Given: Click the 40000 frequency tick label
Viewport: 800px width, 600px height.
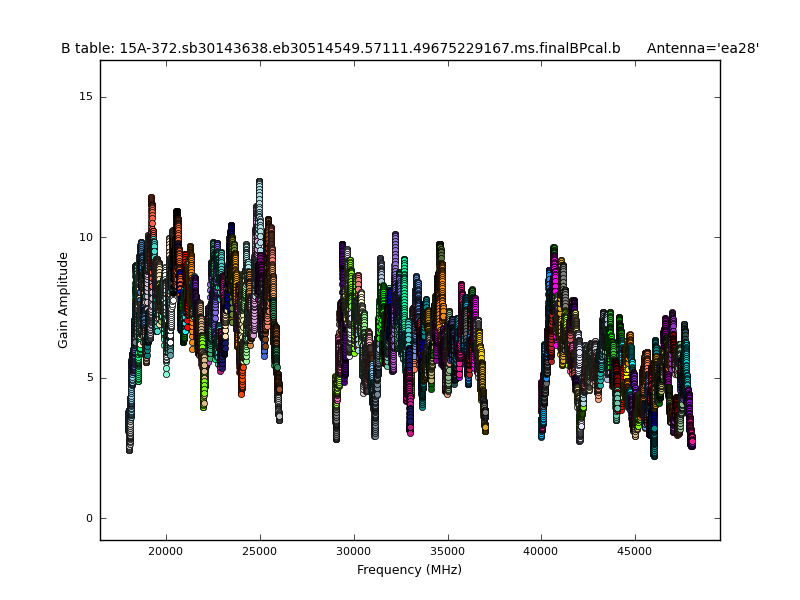Looking at the screenshot, I should (x=541, y=550).
